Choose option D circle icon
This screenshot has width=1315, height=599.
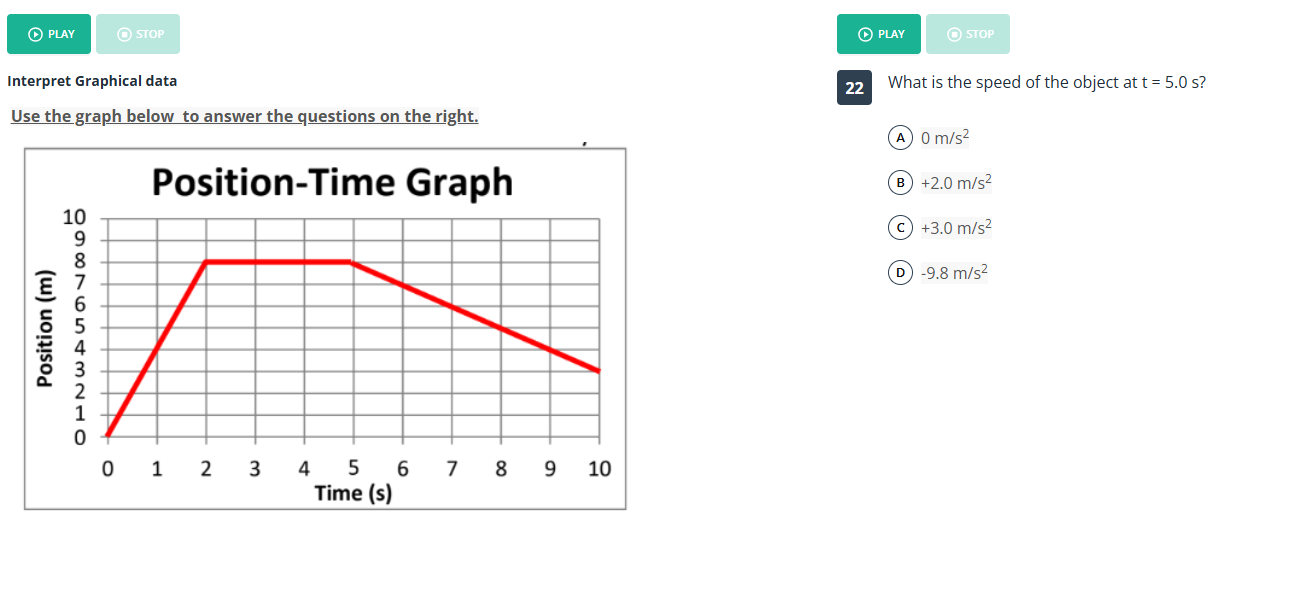coord(901,272)
